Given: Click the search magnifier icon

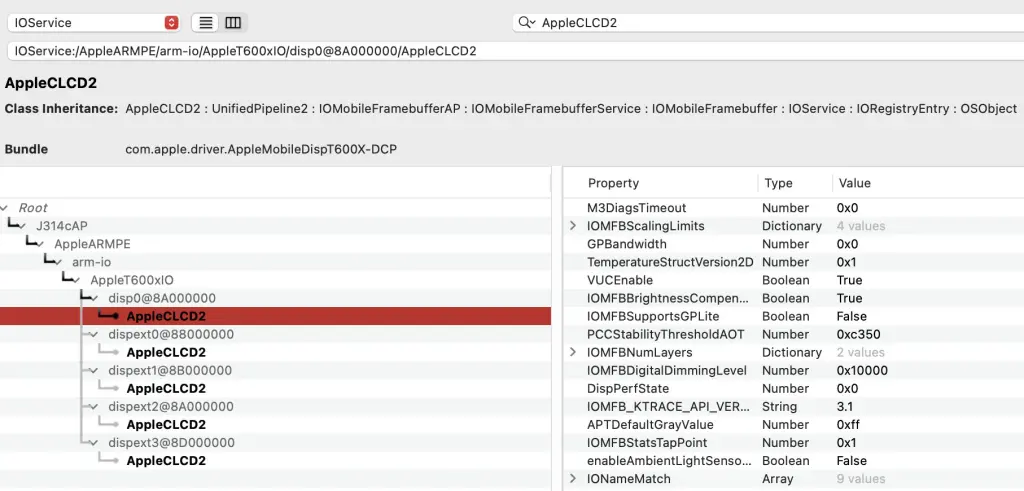Looking at the screenshot, I should coord(526,22).
